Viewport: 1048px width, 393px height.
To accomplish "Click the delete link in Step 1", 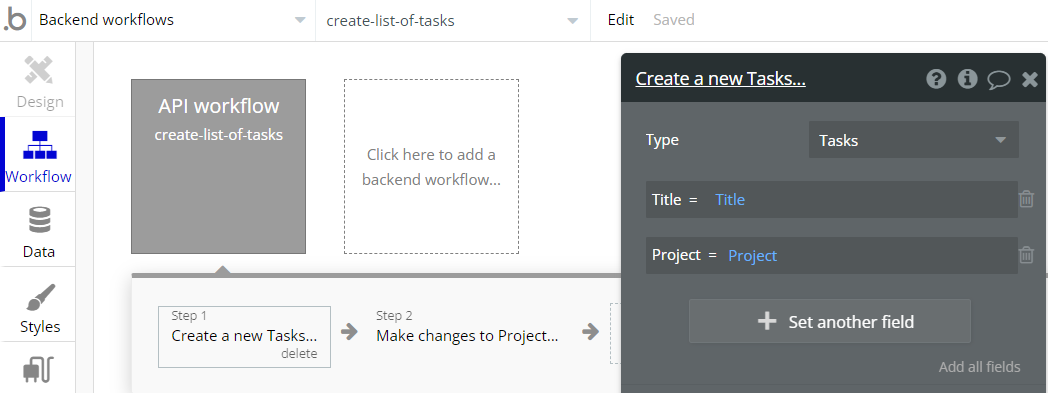I will 299,354.
